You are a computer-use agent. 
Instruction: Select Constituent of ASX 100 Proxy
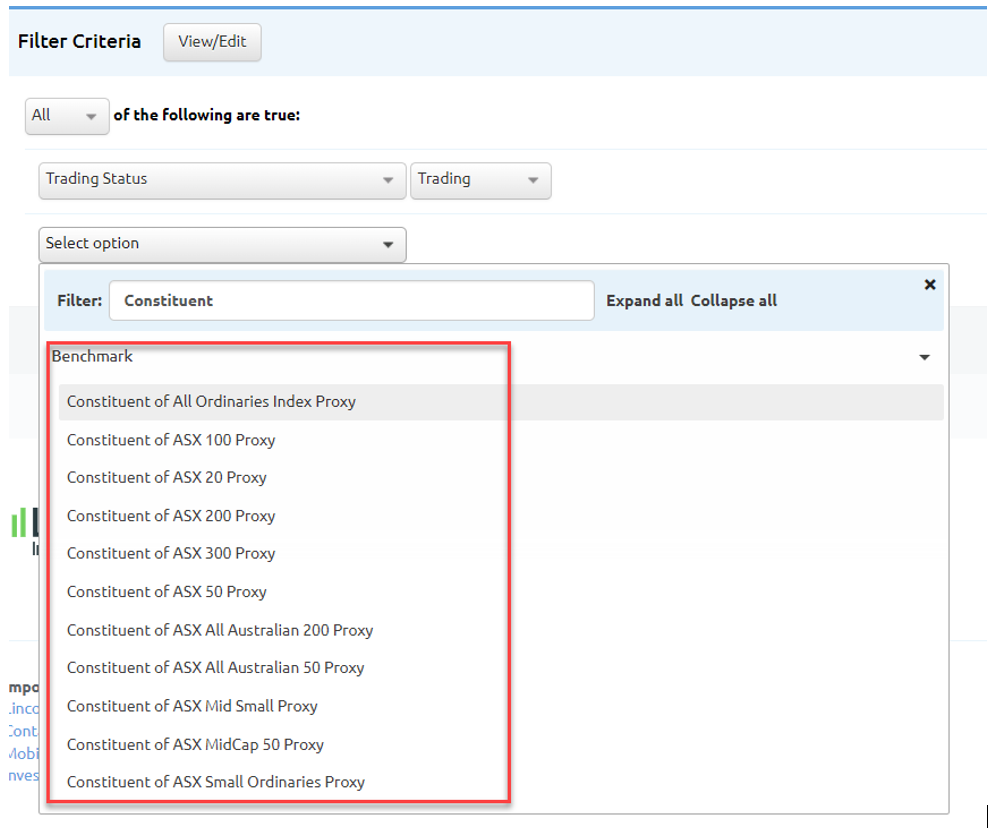(x=171, y=440)
